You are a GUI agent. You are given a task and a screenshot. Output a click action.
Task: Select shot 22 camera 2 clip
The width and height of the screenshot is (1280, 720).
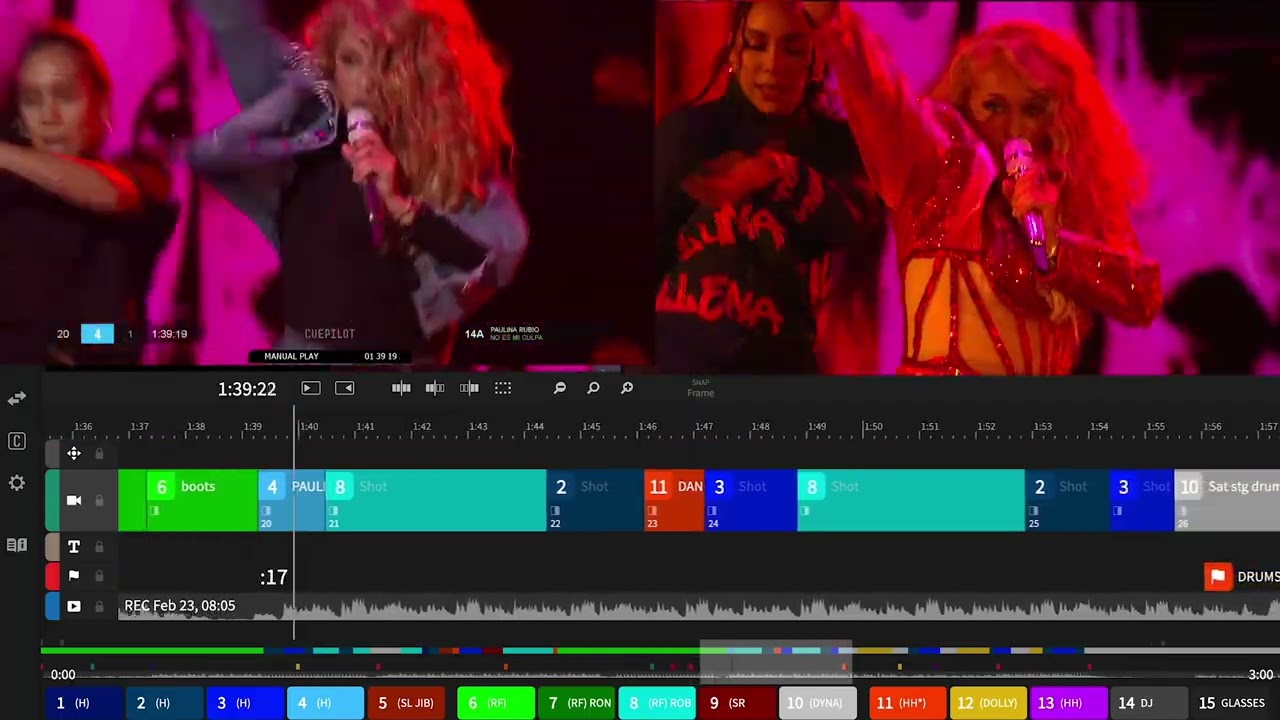(x=595, y=500)
